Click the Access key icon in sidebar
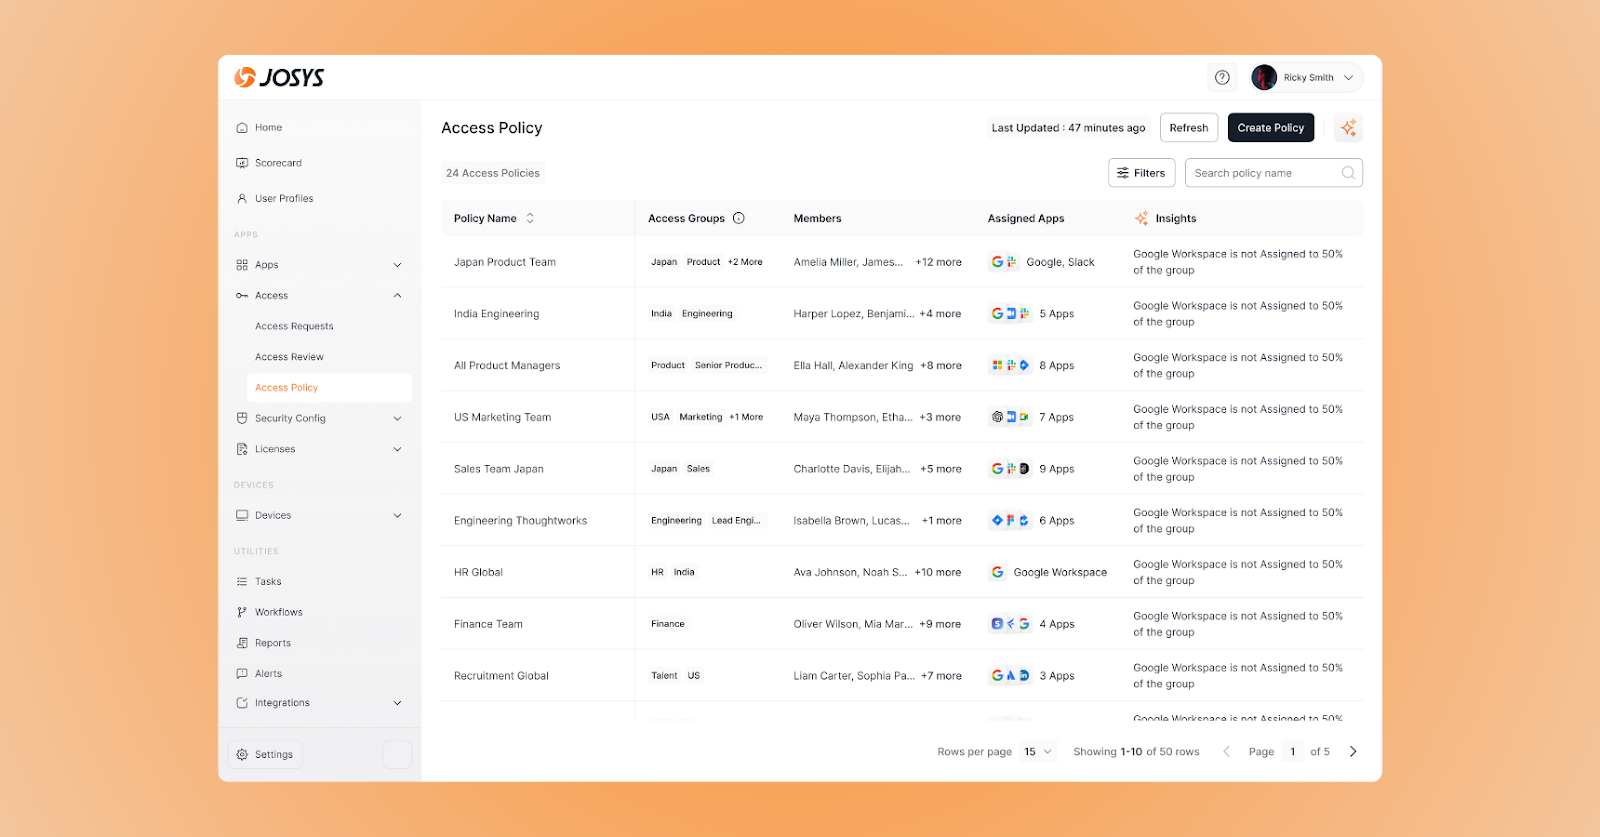Image resolution: width=1600 pixels, height=837 pixels. (242, 296)
